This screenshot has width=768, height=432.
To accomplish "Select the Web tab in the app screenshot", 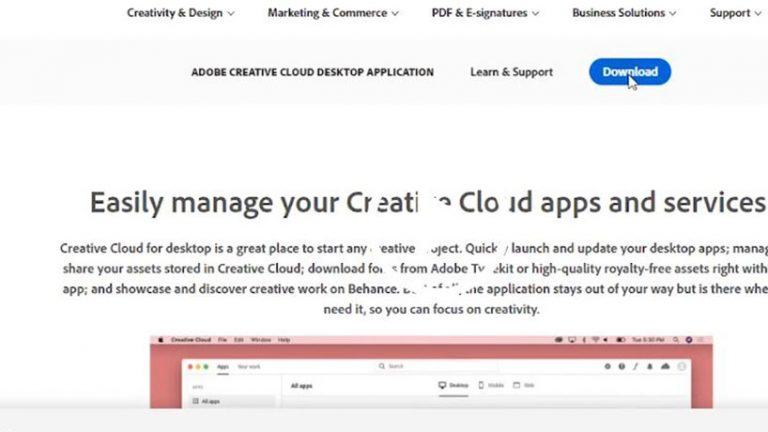I will [x=524, y=385].
